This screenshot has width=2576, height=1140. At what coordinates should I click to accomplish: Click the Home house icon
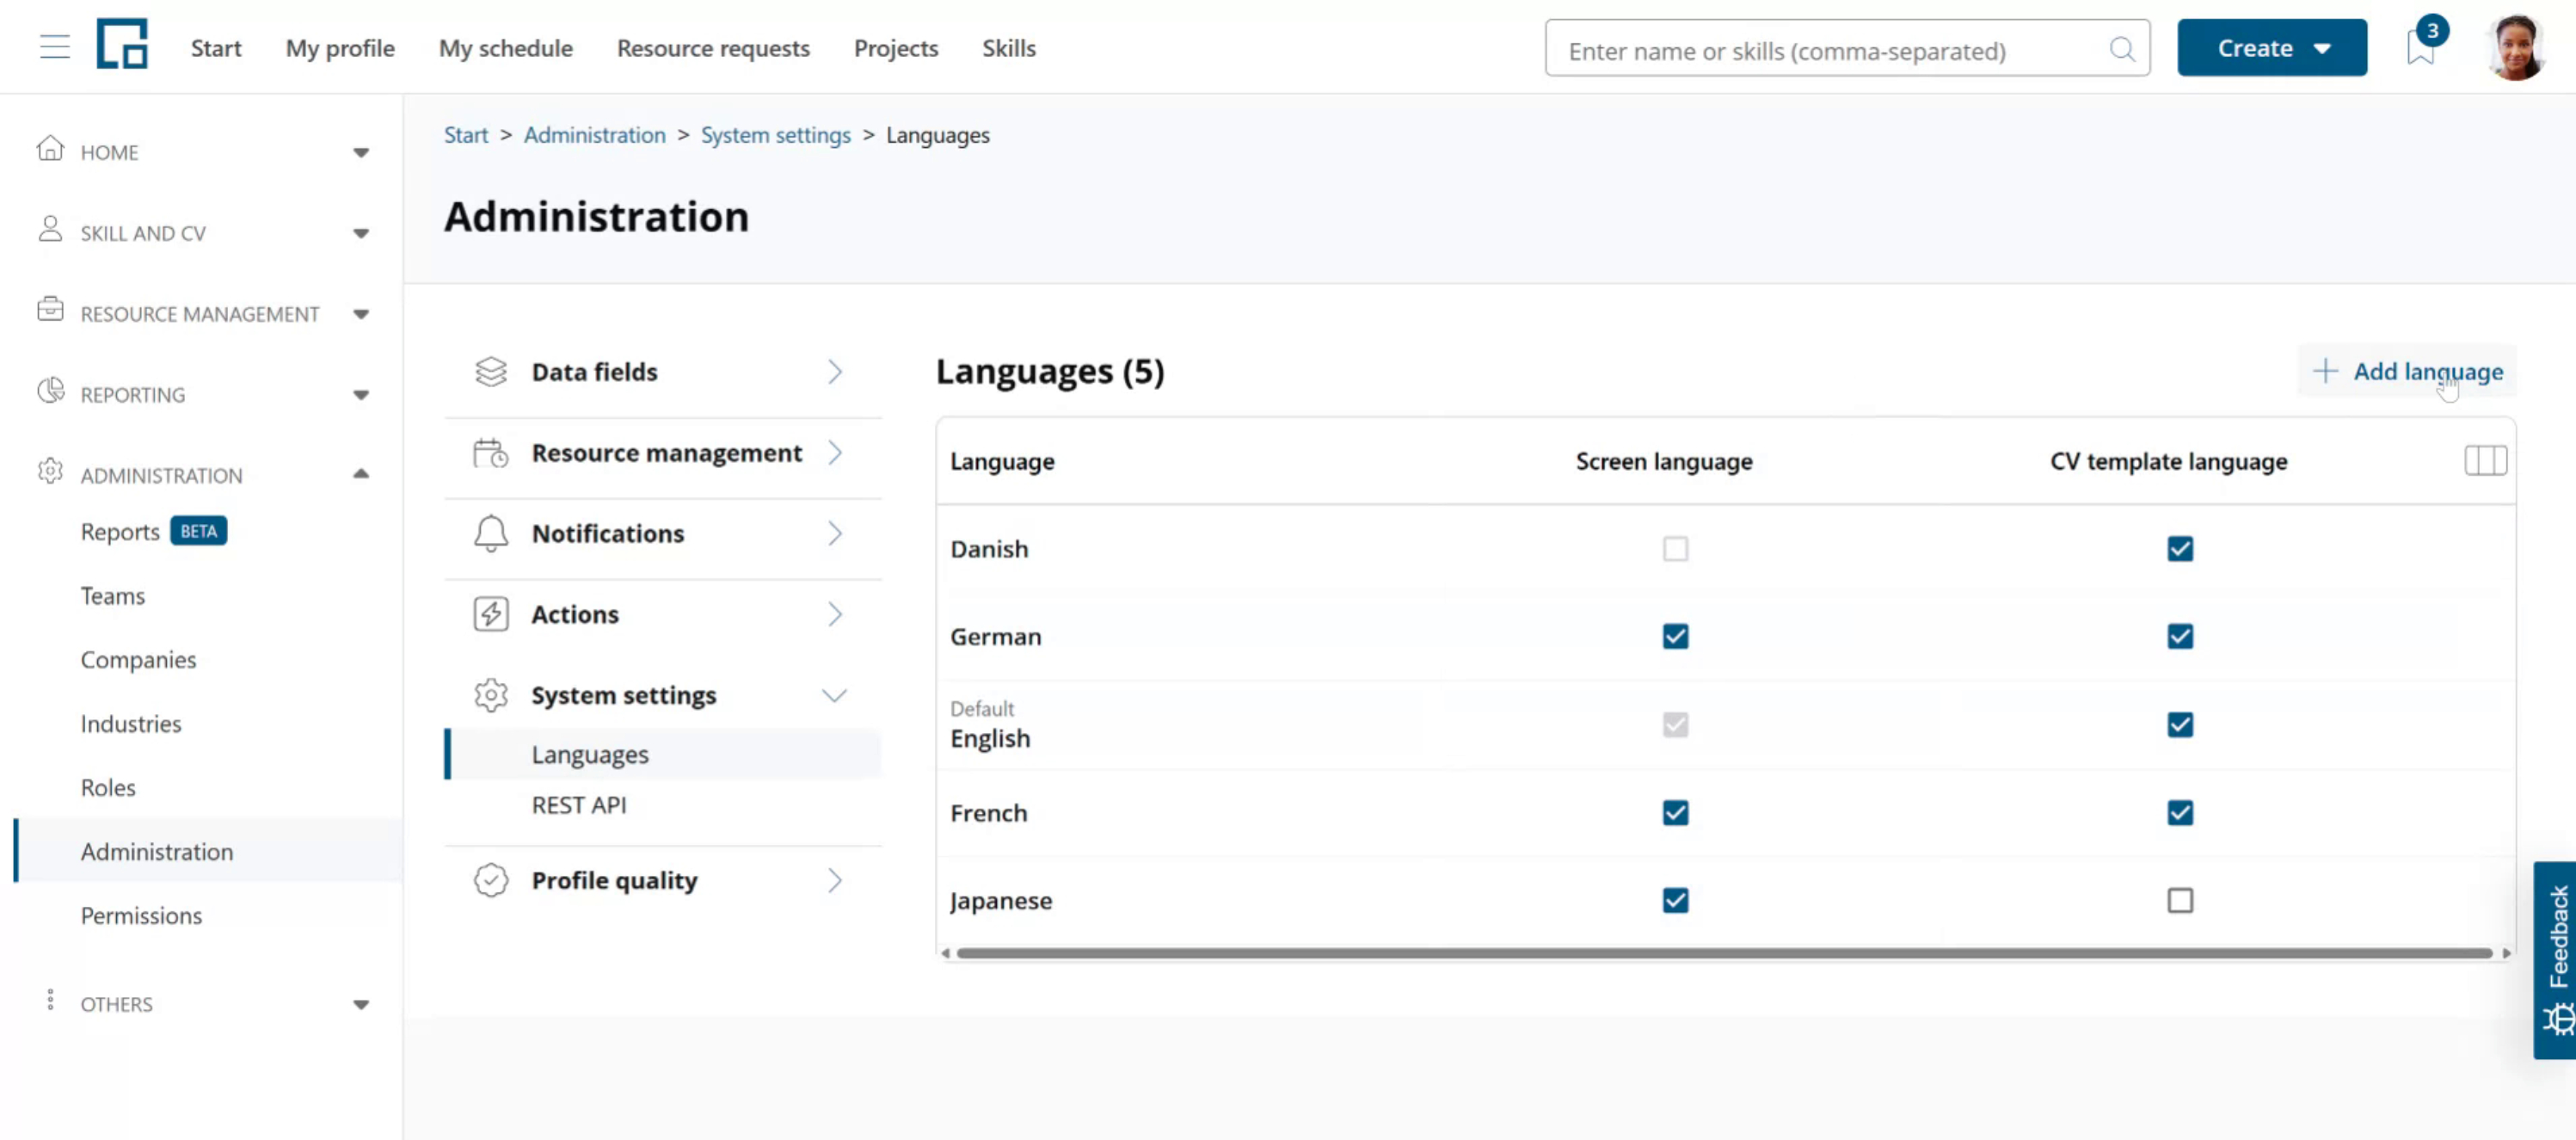pos(50,149)
